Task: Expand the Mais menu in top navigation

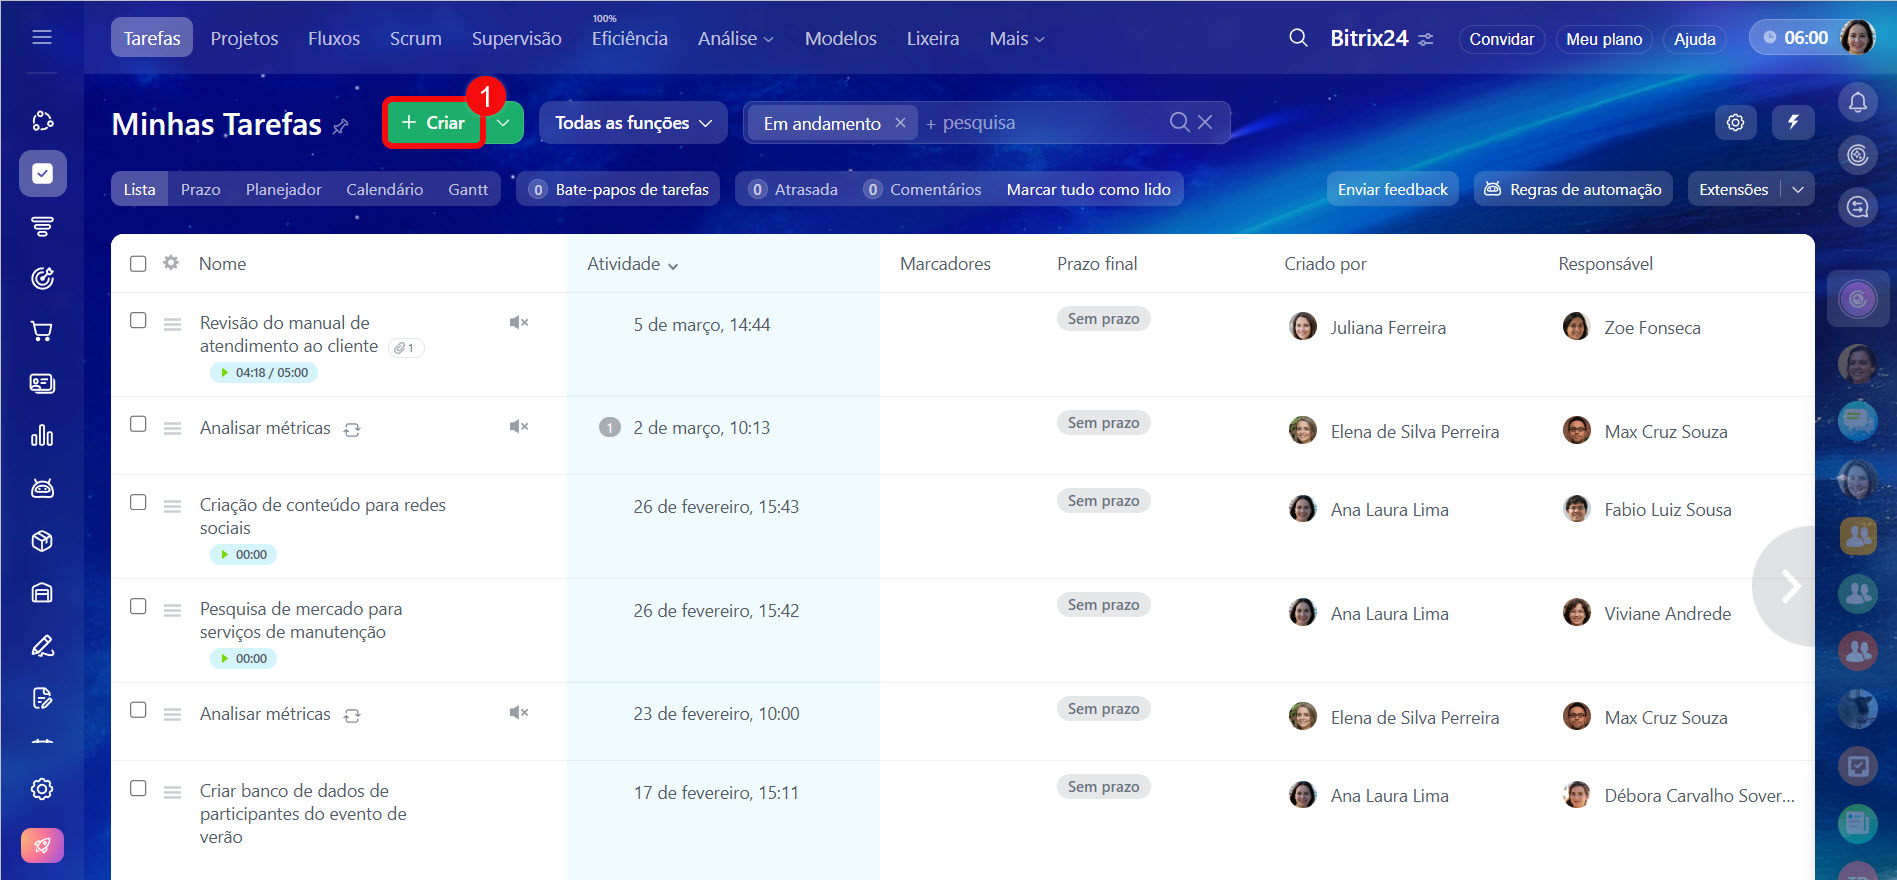Action: click(x=1016, y=39)
